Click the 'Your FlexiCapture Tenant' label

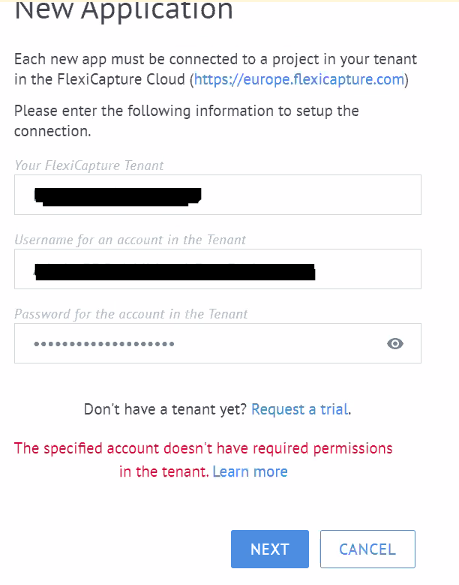tap(89, 165)
